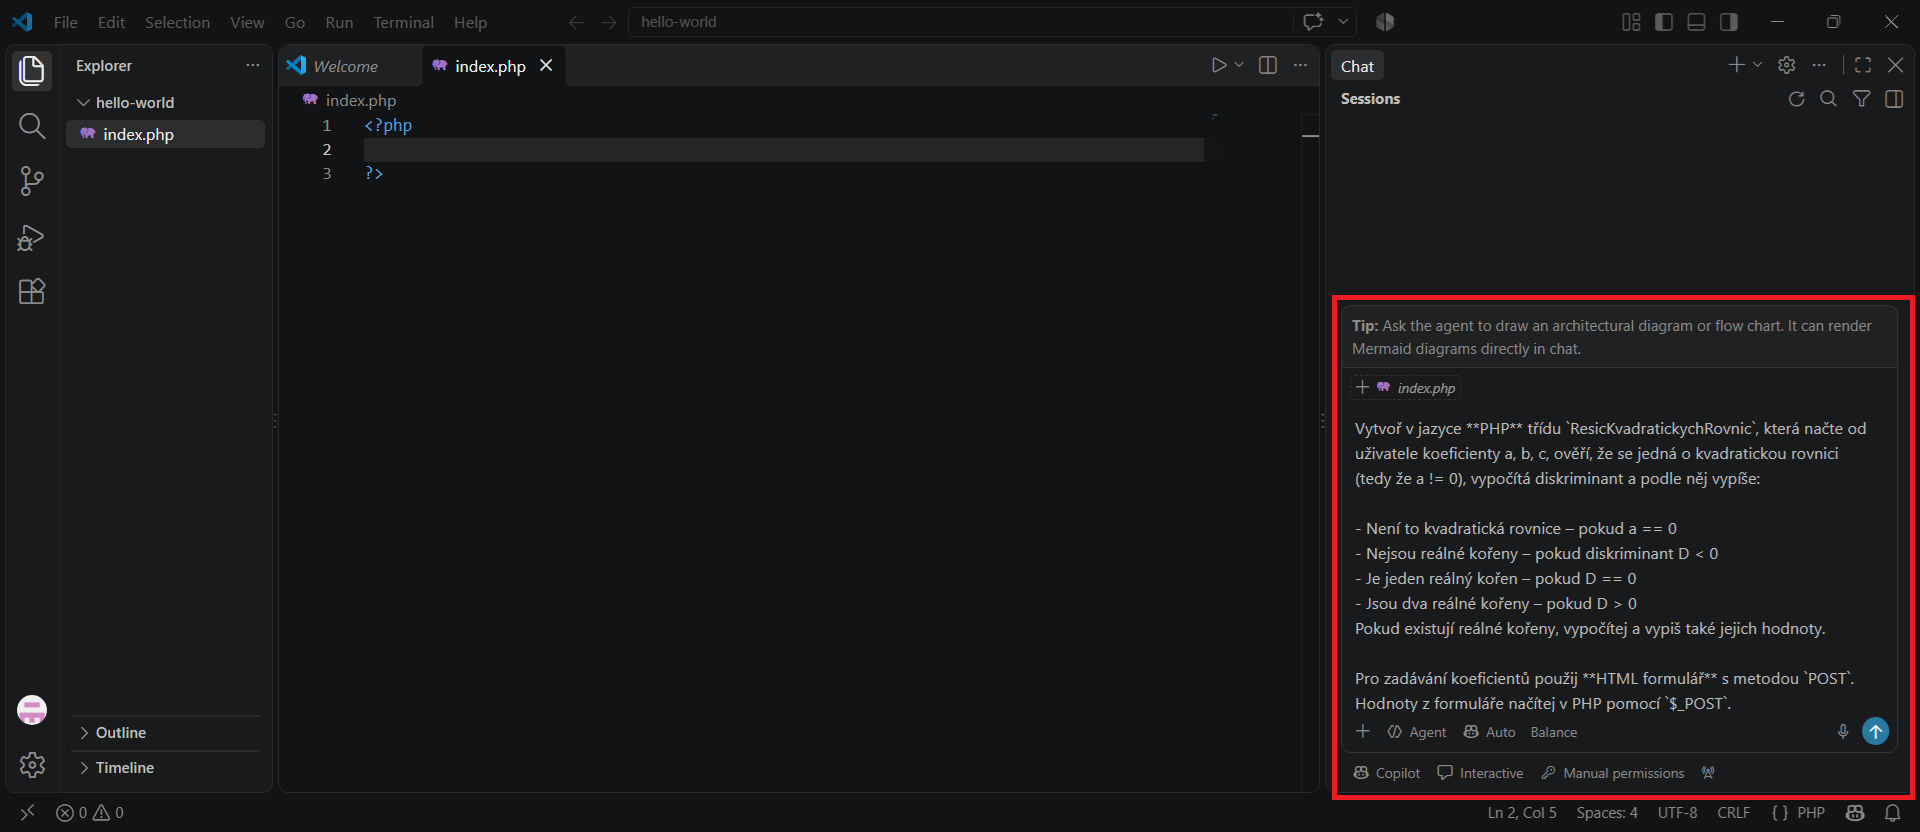Click the Copilot status icon in the status bar
The height and width of the screenshot is (832, 1920).
[1855, 813]
